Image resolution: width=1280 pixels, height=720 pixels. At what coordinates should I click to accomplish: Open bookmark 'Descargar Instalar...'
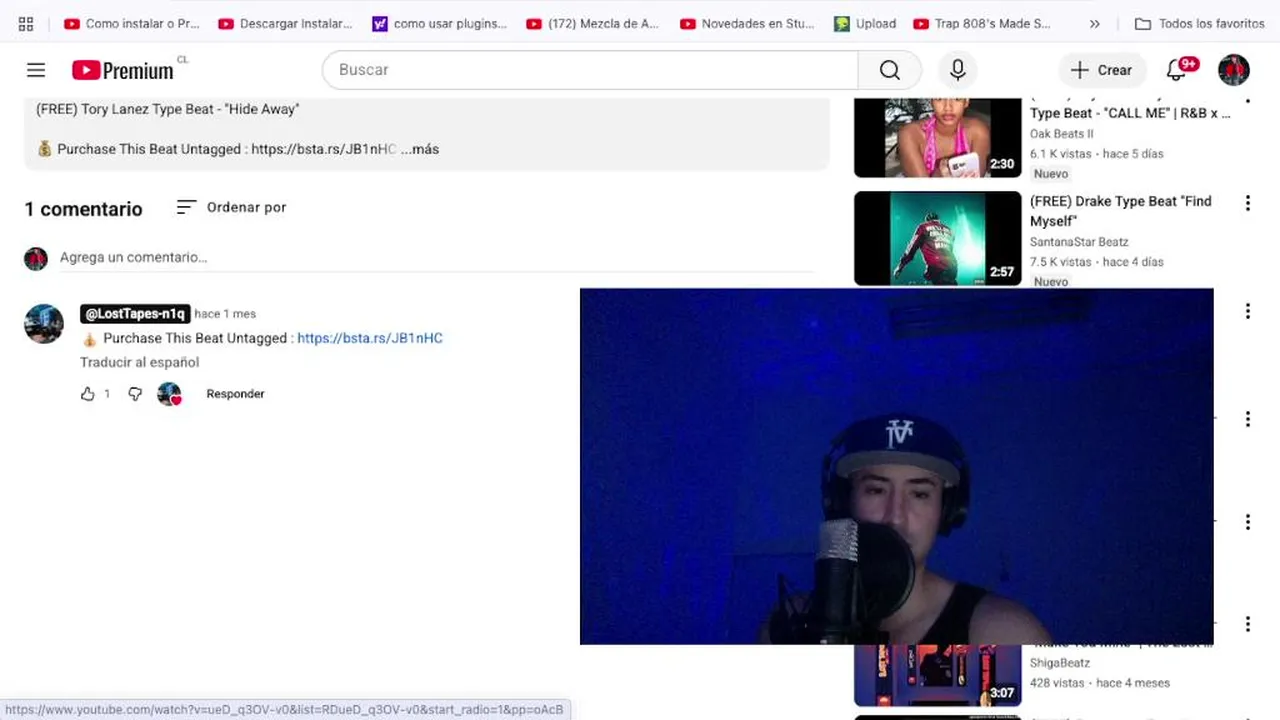(x=285, y=23)
